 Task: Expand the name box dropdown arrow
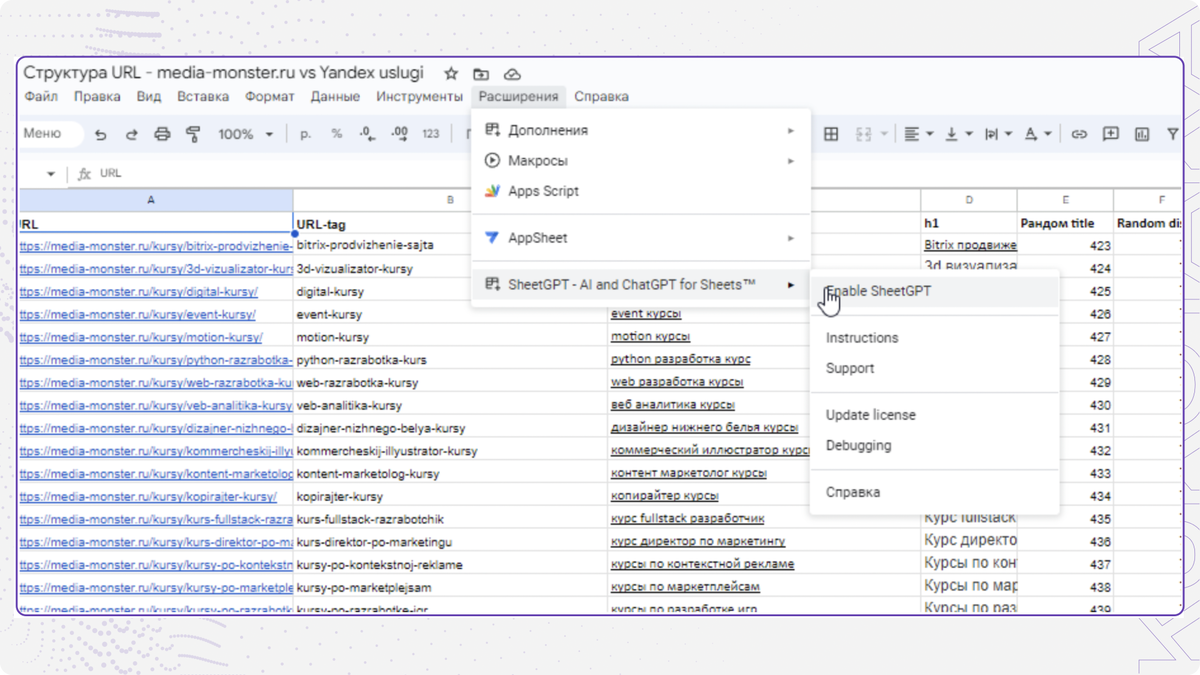(x=51, y=174)
